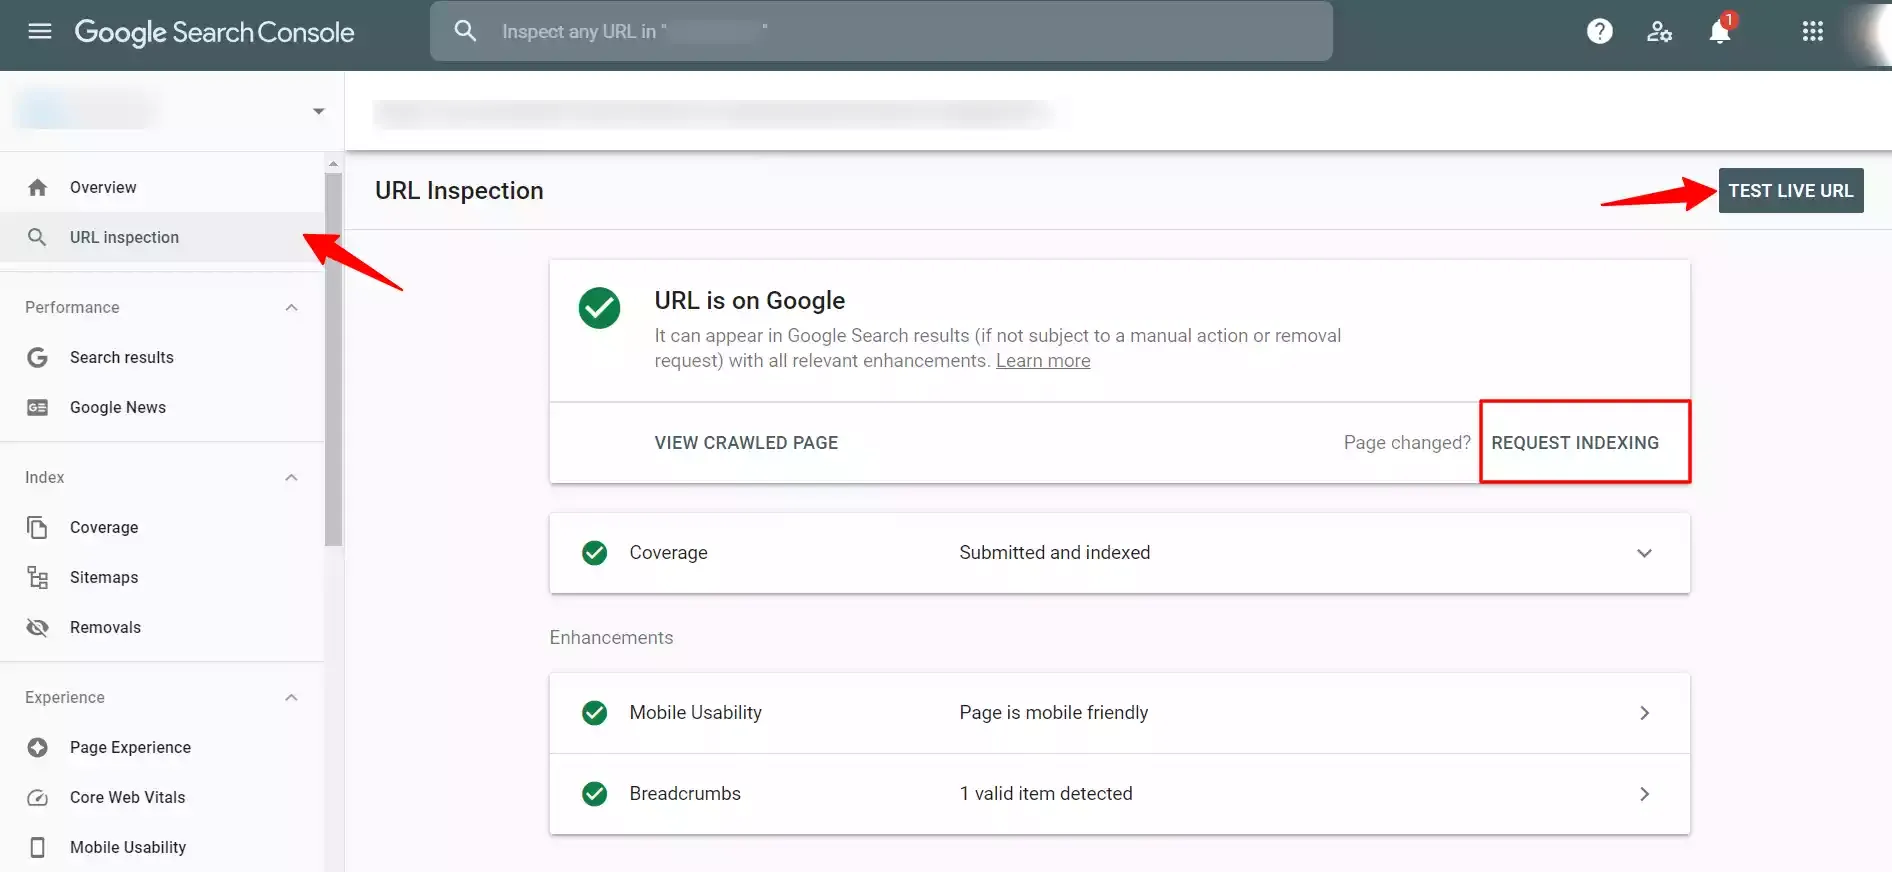Viewport: 1892px width, 872px height.
Task: Open the property selector dropdown arrow
Action: 319,111
